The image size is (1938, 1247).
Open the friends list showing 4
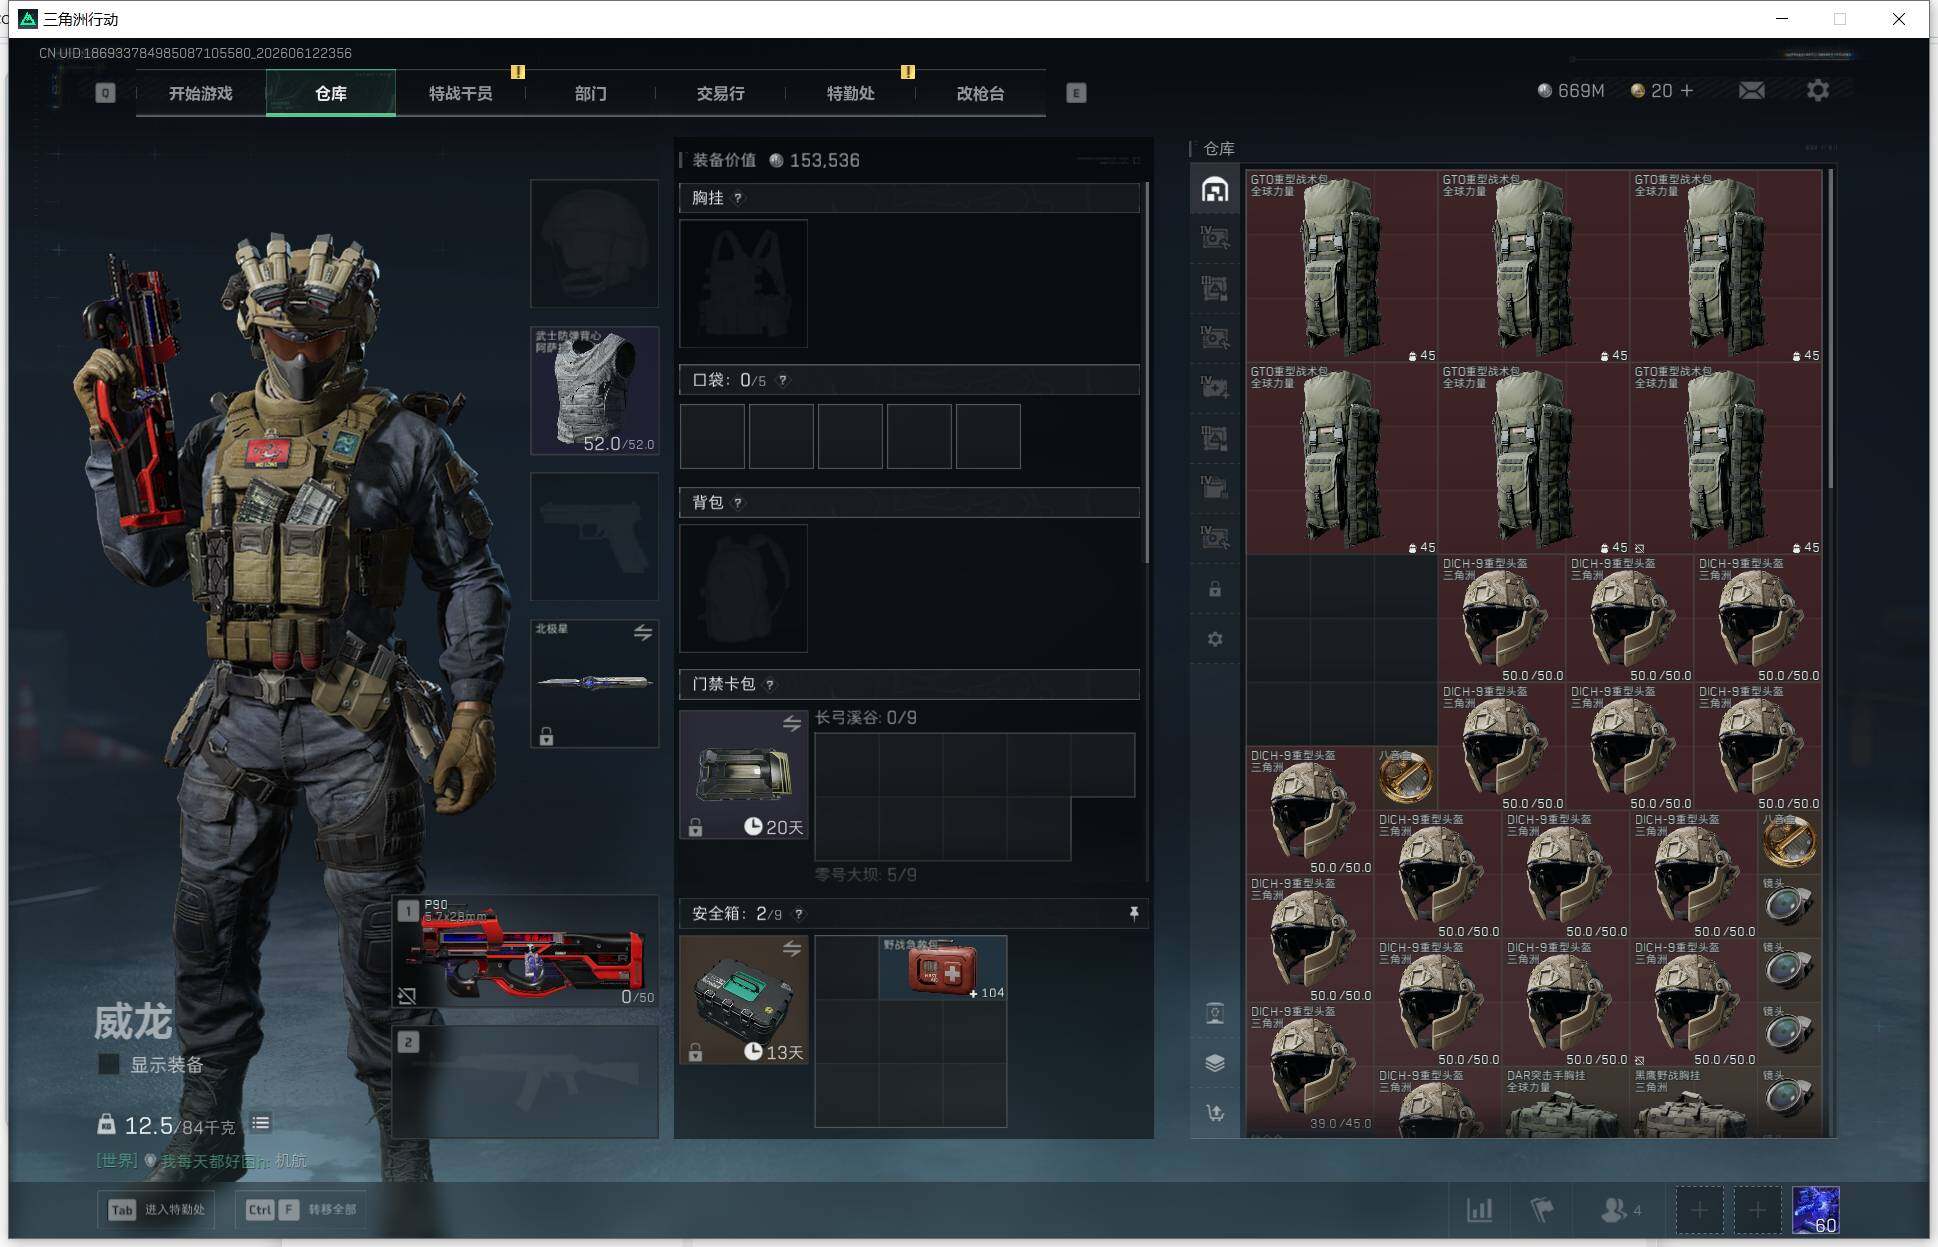(1621, 1210)
